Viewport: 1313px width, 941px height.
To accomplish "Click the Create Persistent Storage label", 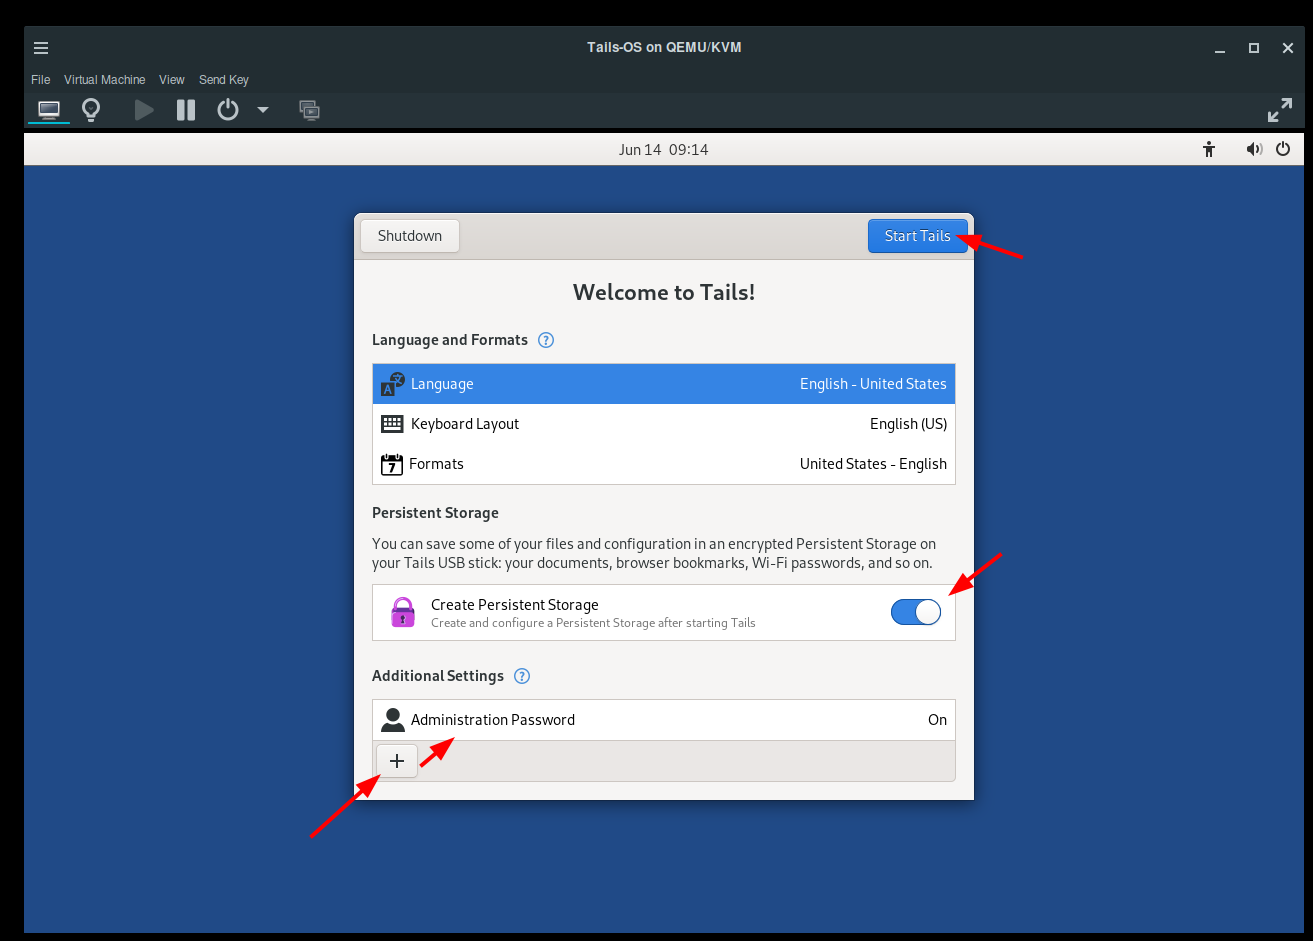I will pyautogui.click(x=515, y=605).
